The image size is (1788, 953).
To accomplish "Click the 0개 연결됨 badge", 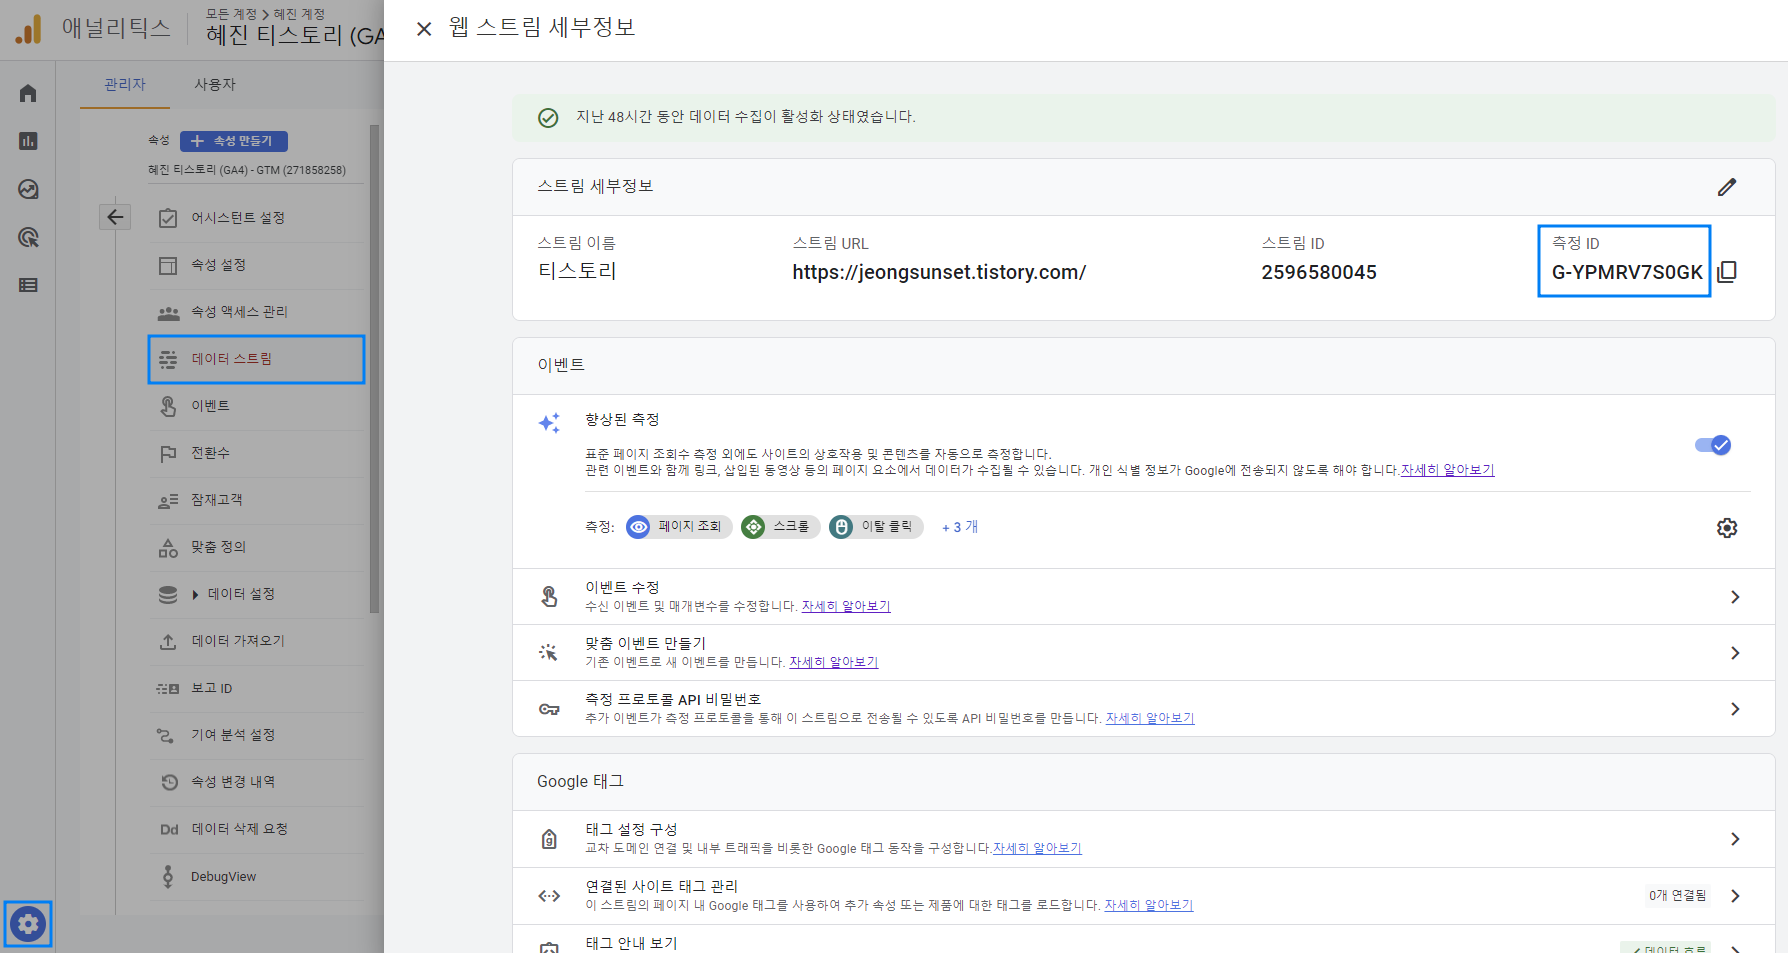I will pyautogui.click(x=1677, y=896).
